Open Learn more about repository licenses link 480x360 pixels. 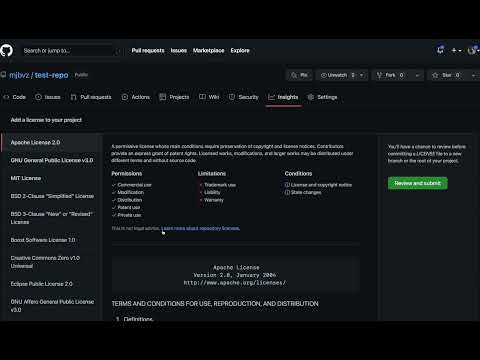point(200,228)
